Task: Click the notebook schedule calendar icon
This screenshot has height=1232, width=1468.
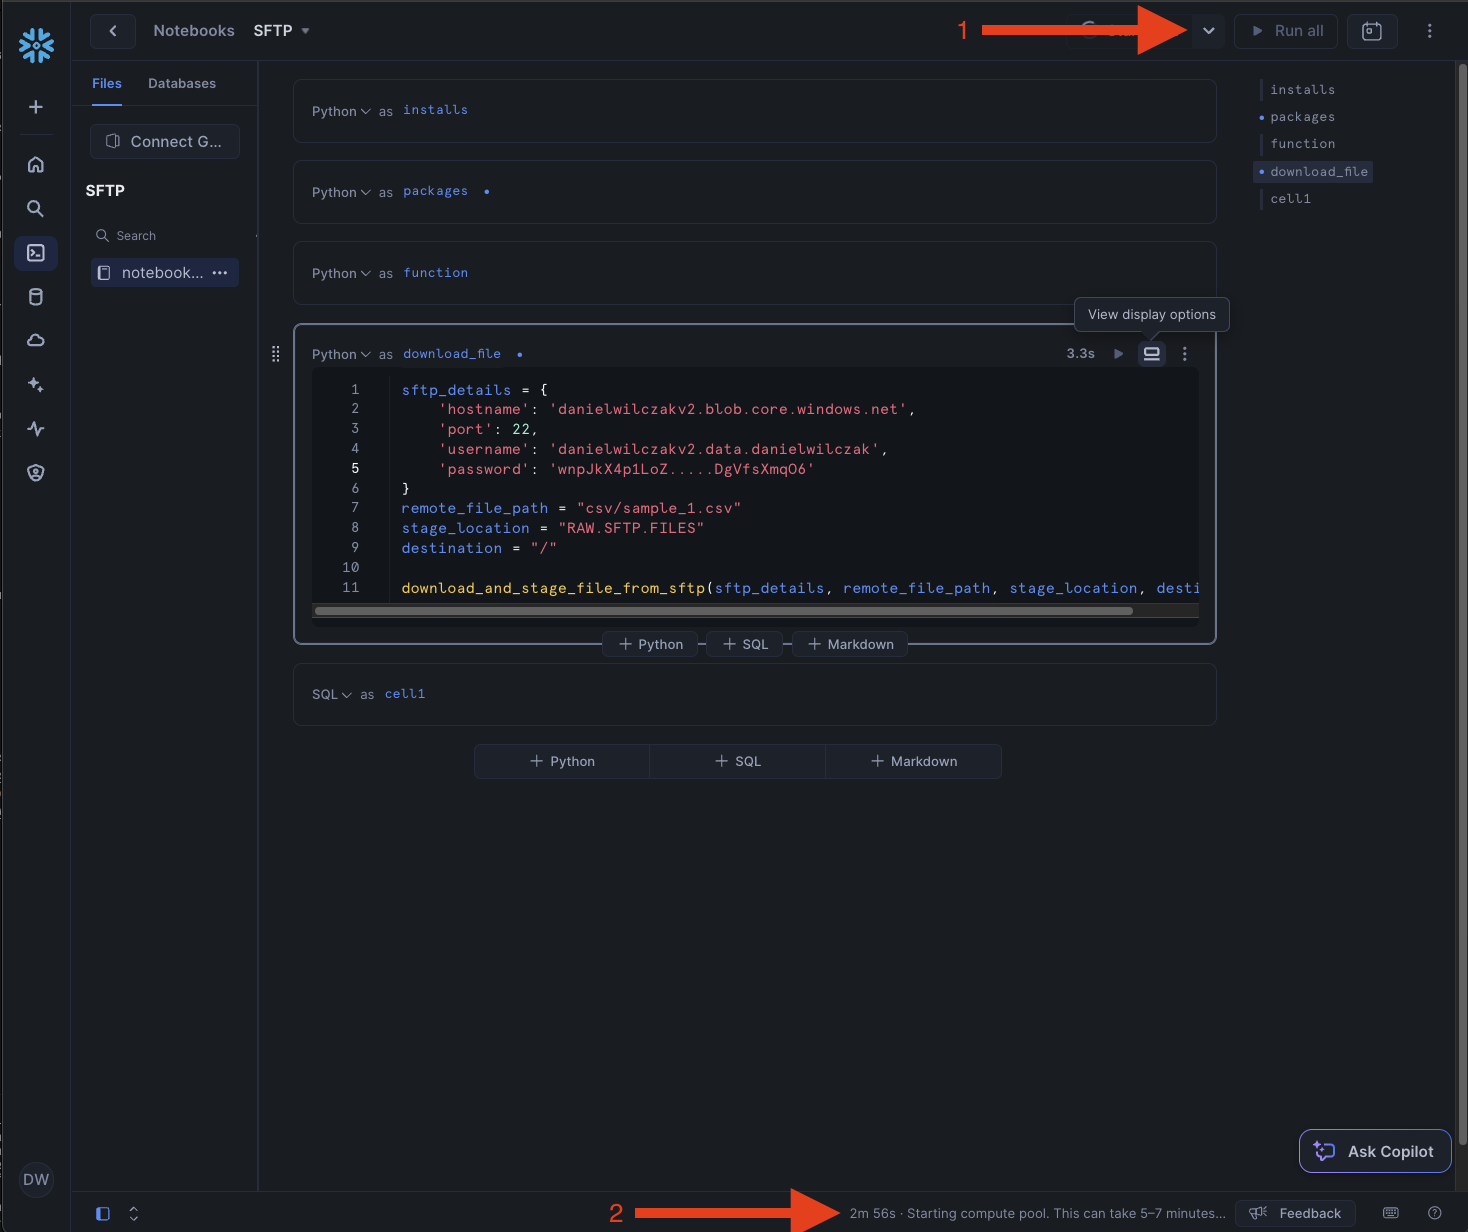Action: 1372,31
